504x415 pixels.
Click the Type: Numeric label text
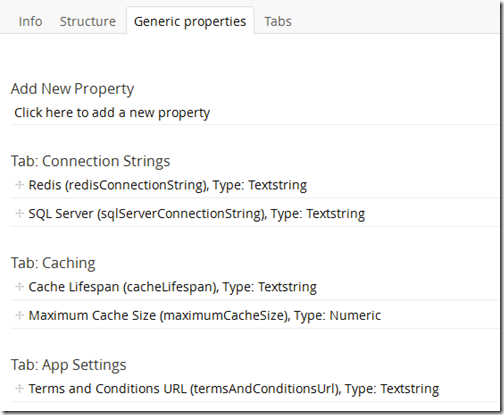337,316
